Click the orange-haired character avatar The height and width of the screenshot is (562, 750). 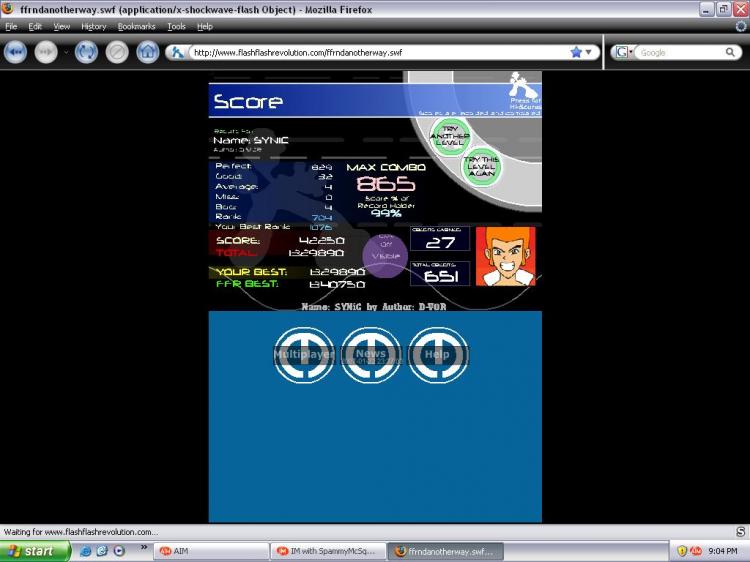coord(506,256)
